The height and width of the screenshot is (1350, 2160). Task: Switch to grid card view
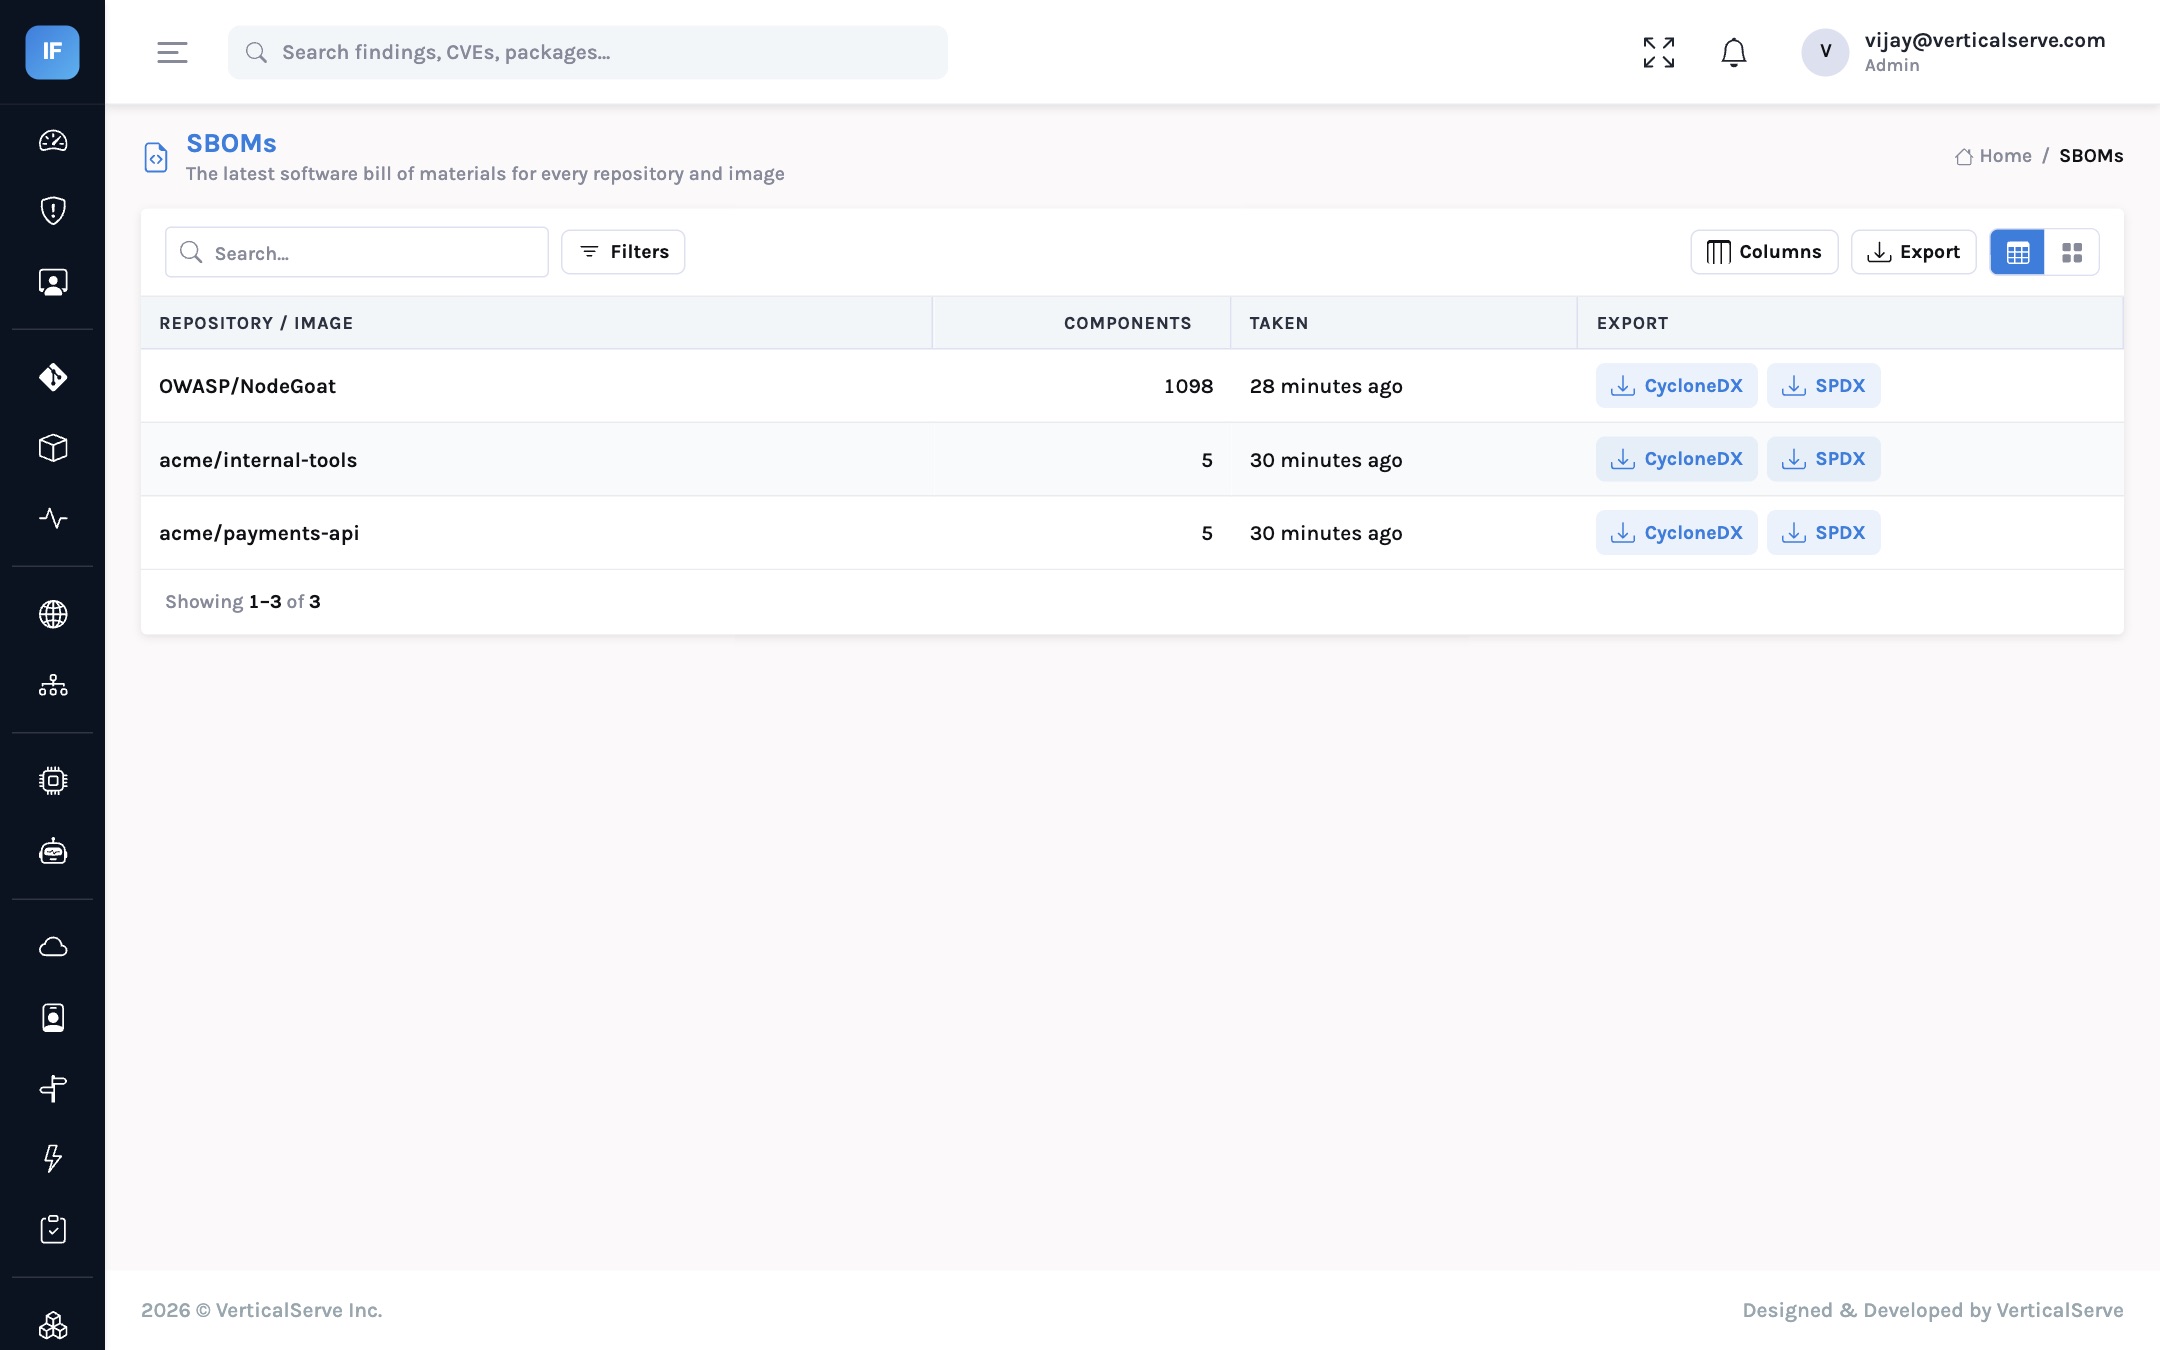point(2072,252)
